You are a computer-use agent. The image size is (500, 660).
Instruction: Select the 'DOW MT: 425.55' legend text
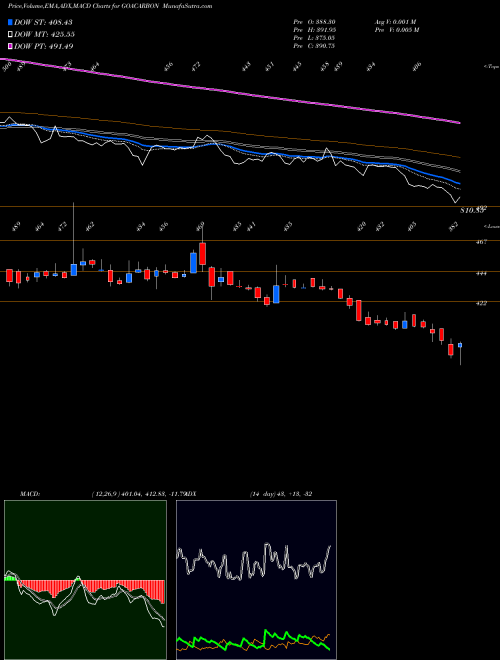tap(44, 34)
